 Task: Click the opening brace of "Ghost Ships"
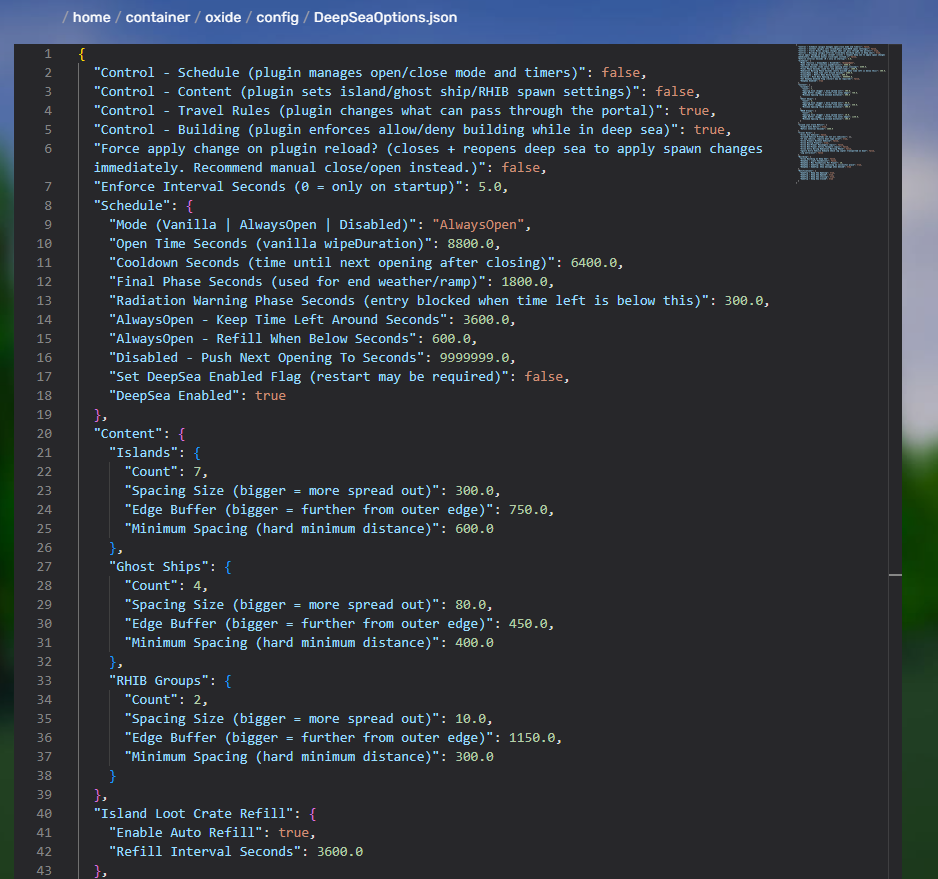click(x=228, y=566)
